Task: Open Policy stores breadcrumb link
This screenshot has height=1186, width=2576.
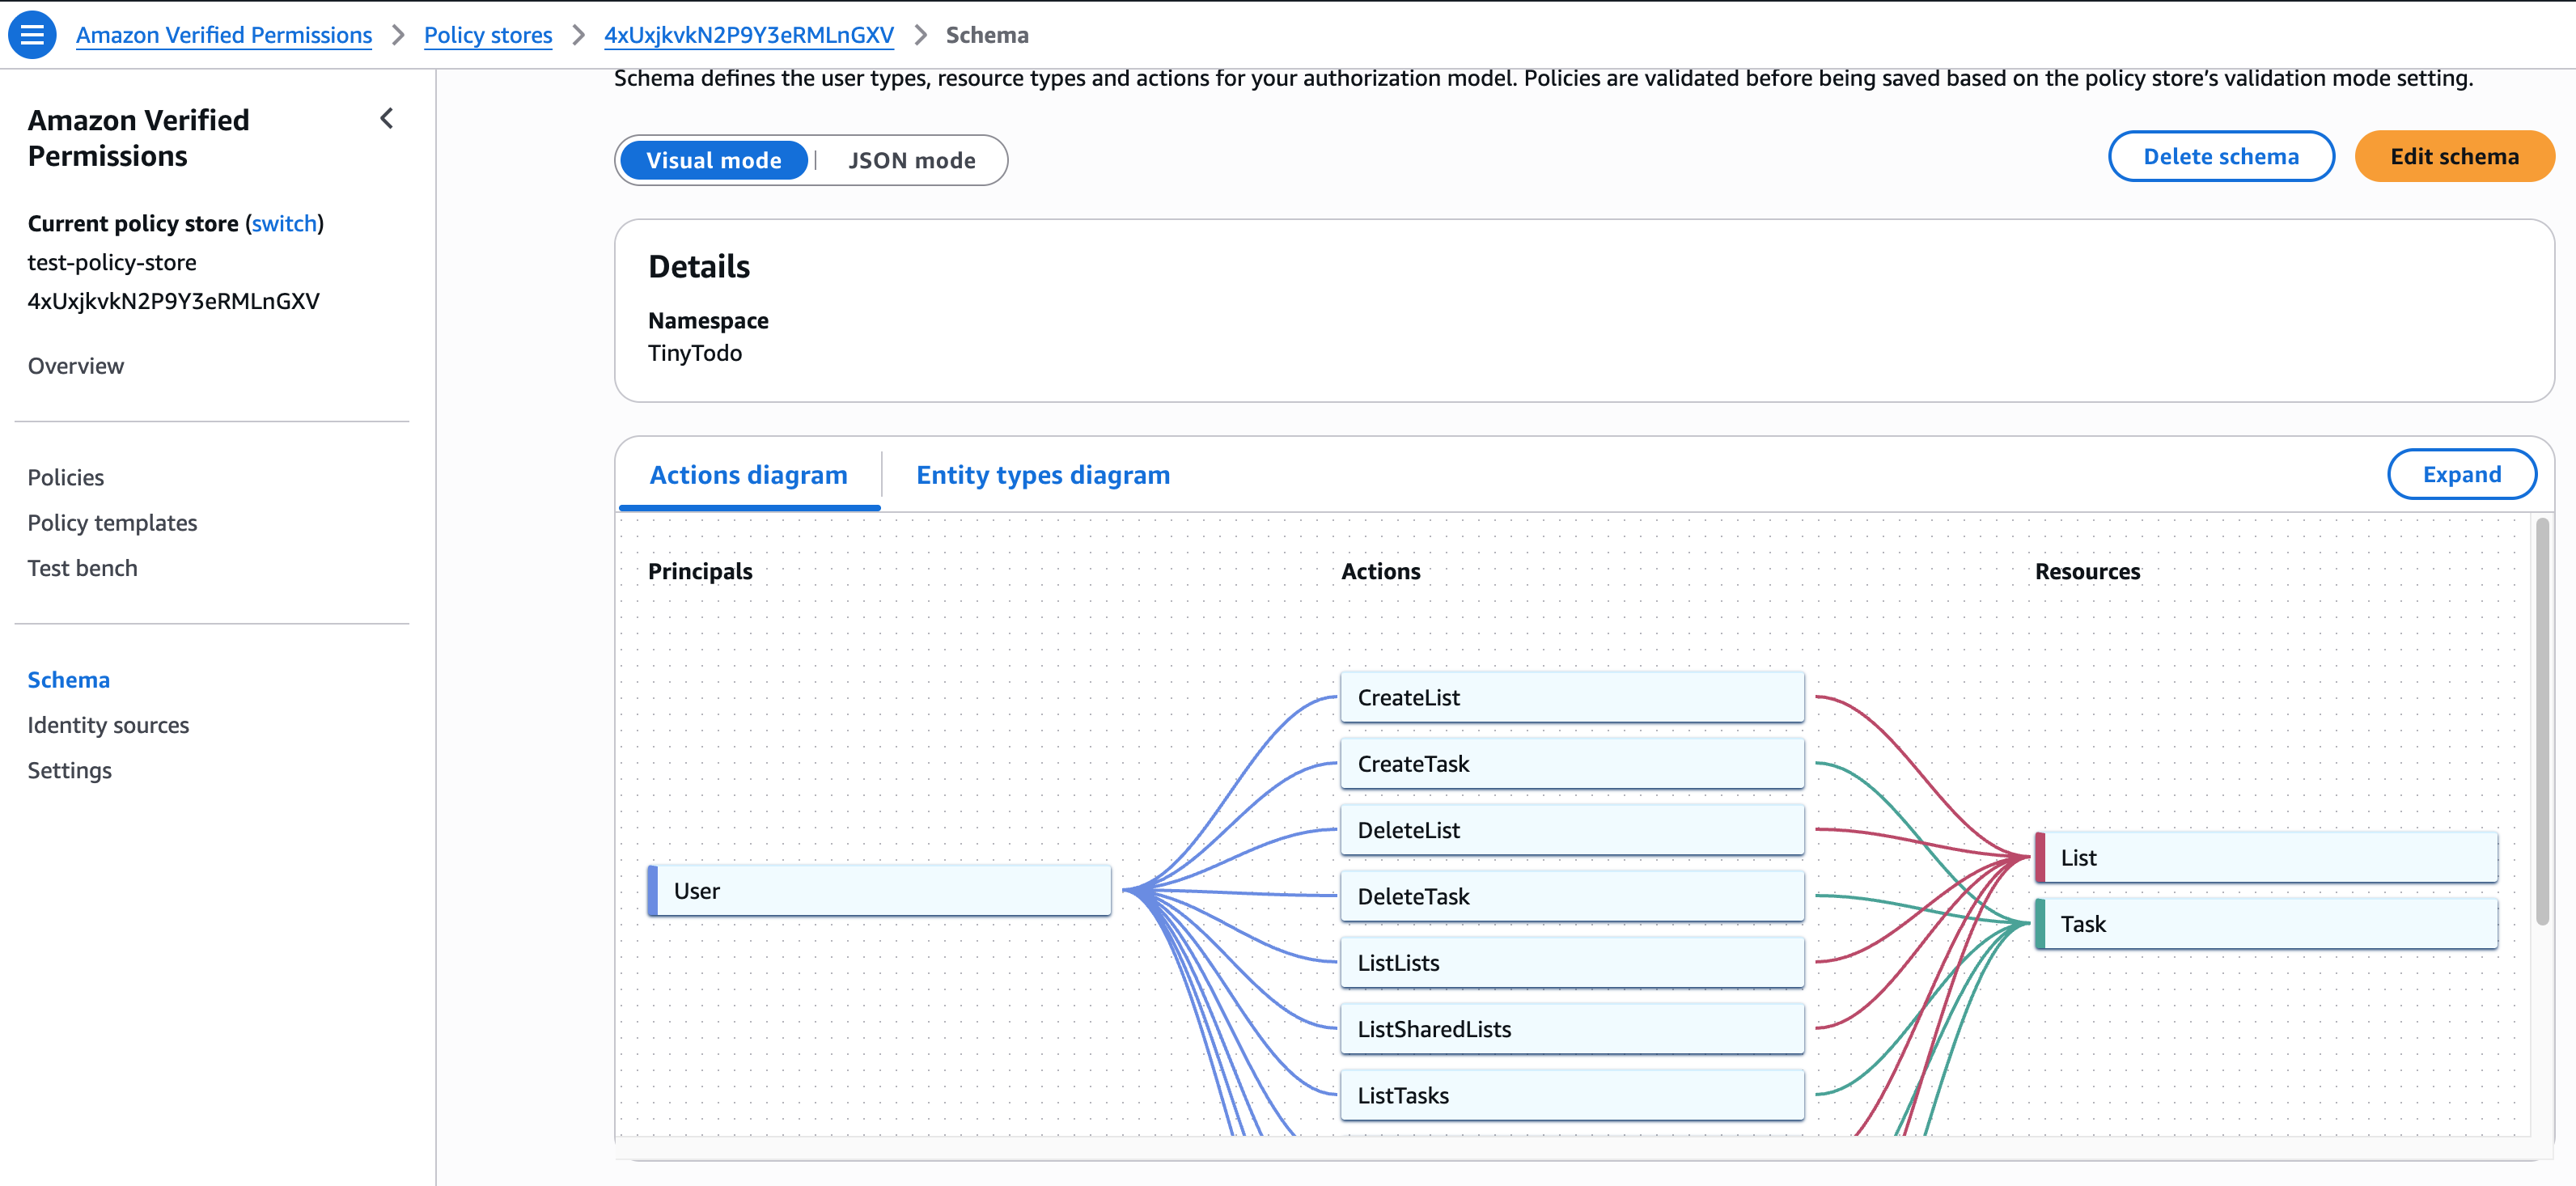Action: [487, 35]
